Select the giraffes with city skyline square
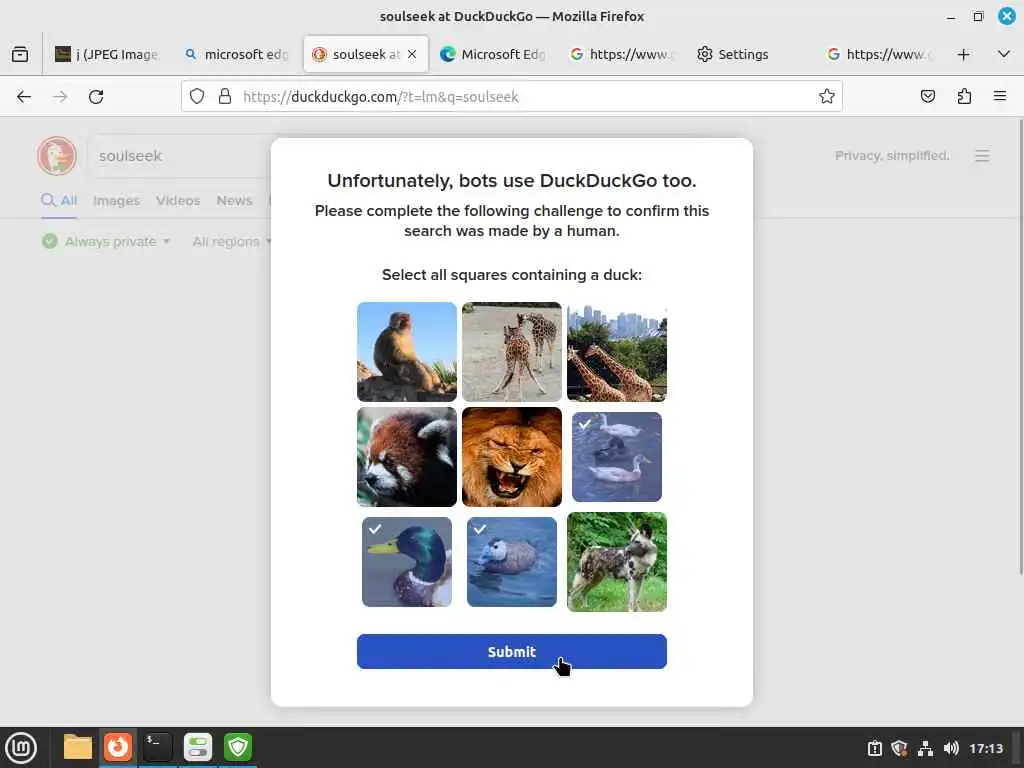This screenshot has width=1024, height=768. (617, 351)
